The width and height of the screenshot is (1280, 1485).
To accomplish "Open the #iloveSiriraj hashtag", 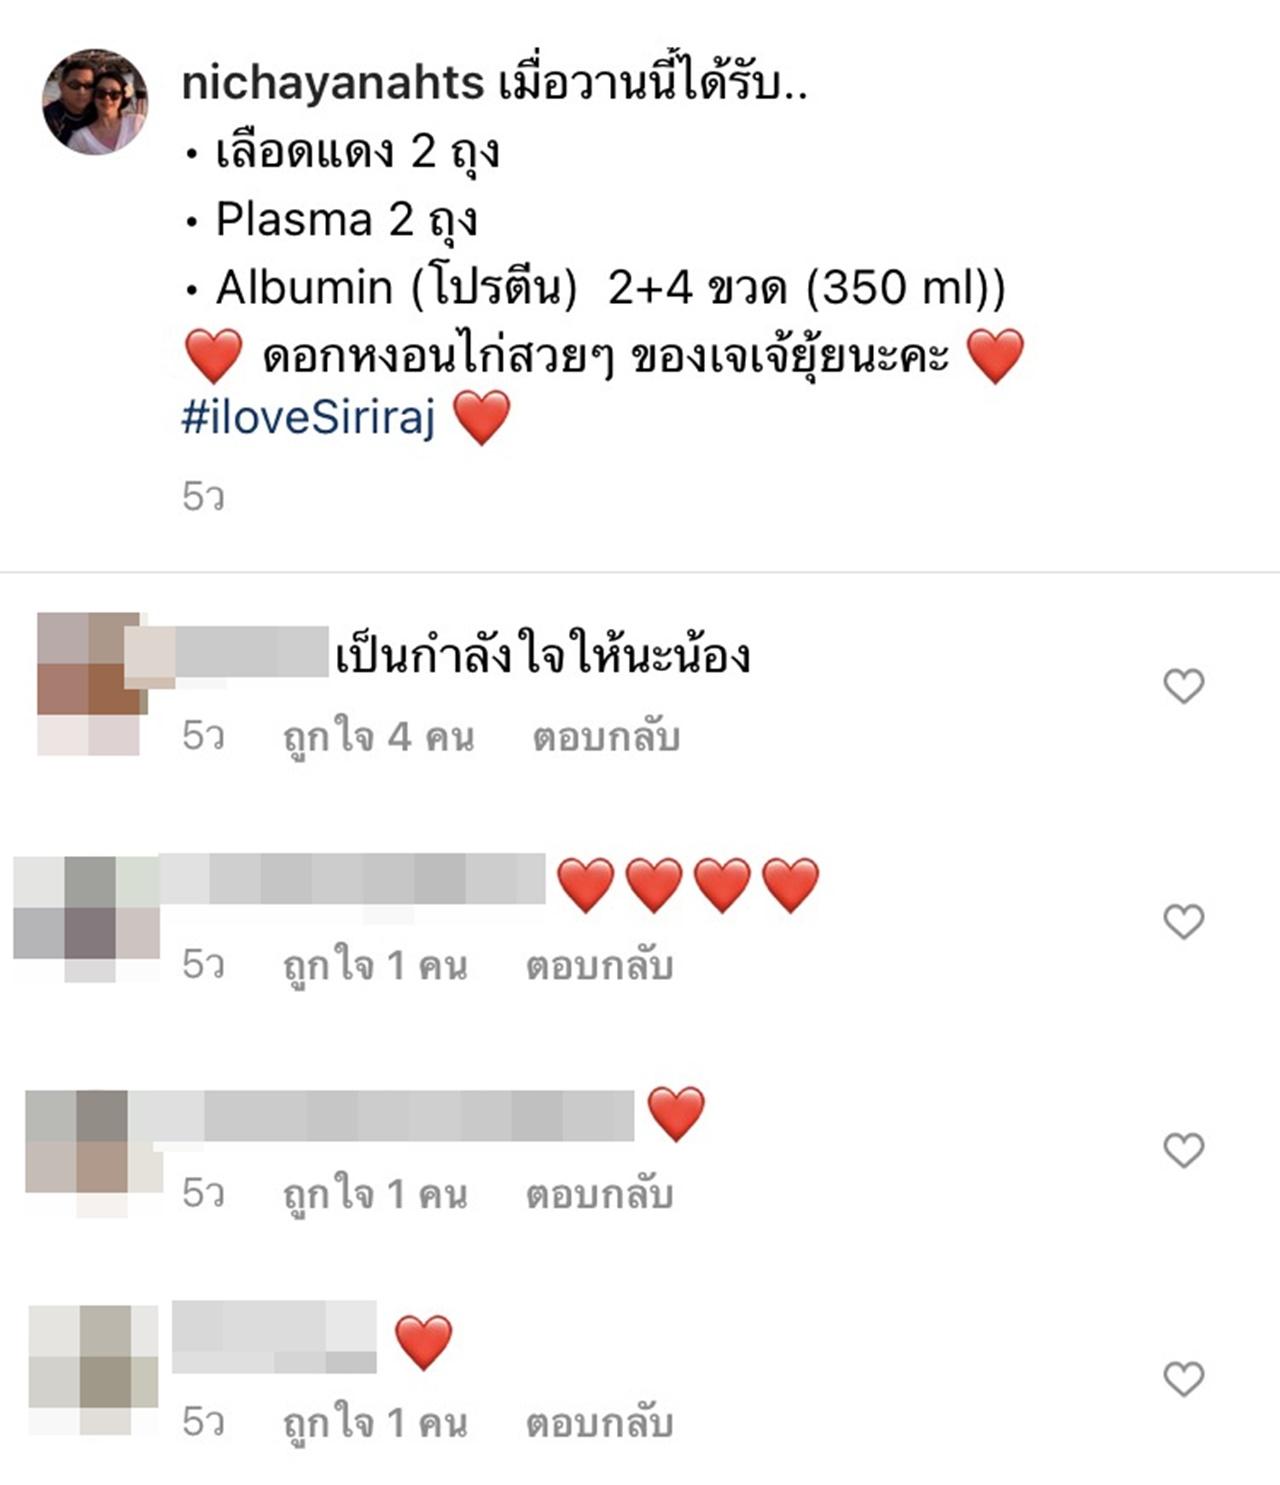I will click(x=308, y=416).
